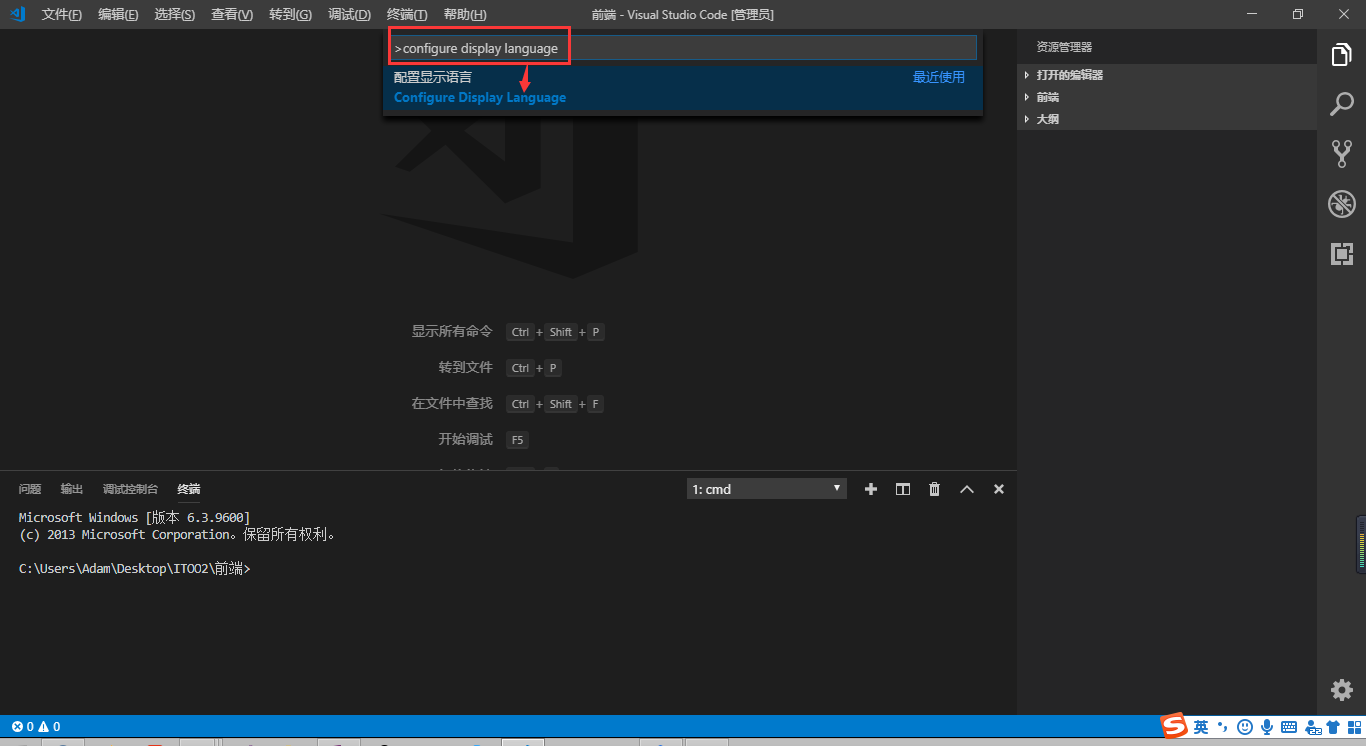This screenshot has width=1366, height=746.
Task: Switch to the 问题 panel tab
Action: [x=30, y=489]
